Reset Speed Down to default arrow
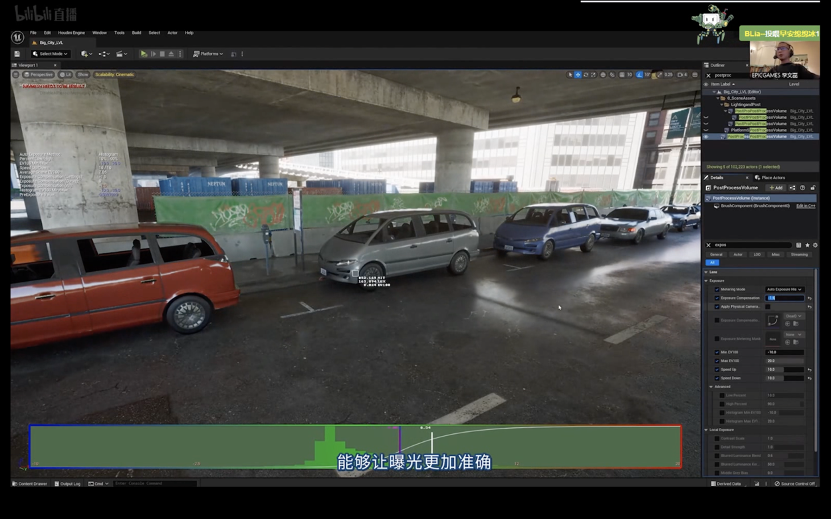Screen dimensions: 832x520 pos(810,378)
